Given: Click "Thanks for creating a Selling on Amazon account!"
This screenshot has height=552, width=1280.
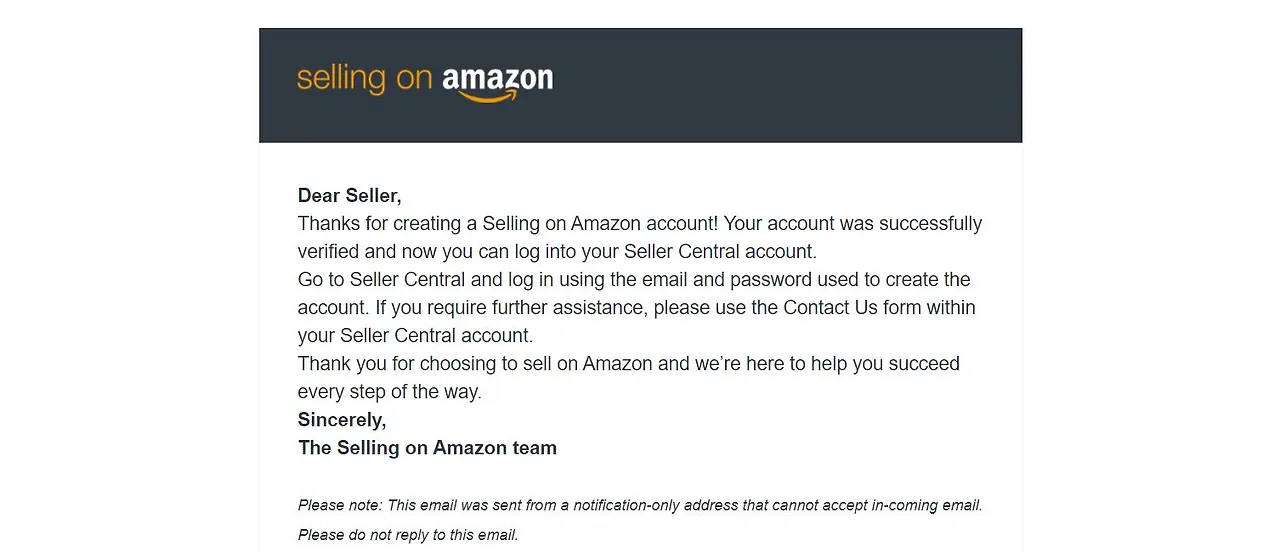Looking at the screenshot, I should point(506,224).
